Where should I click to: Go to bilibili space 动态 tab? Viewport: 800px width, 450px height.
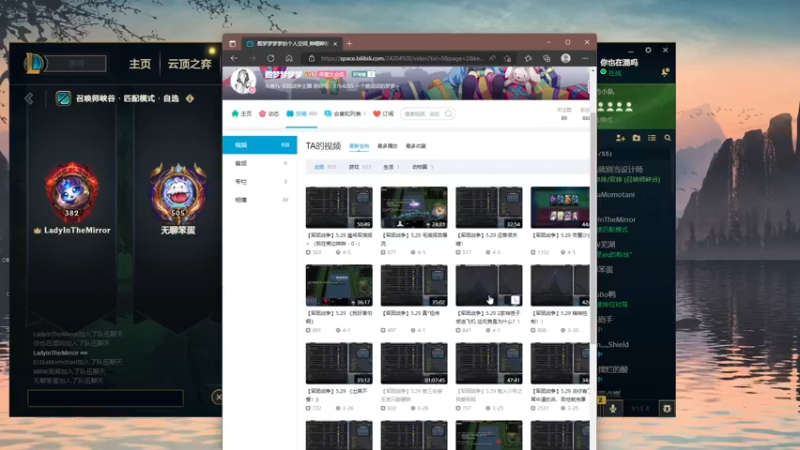269,114
